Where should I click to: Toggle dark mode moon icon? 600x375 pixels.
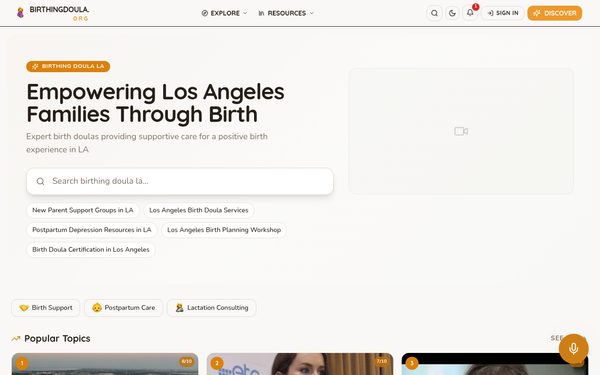tap(452, 13)
